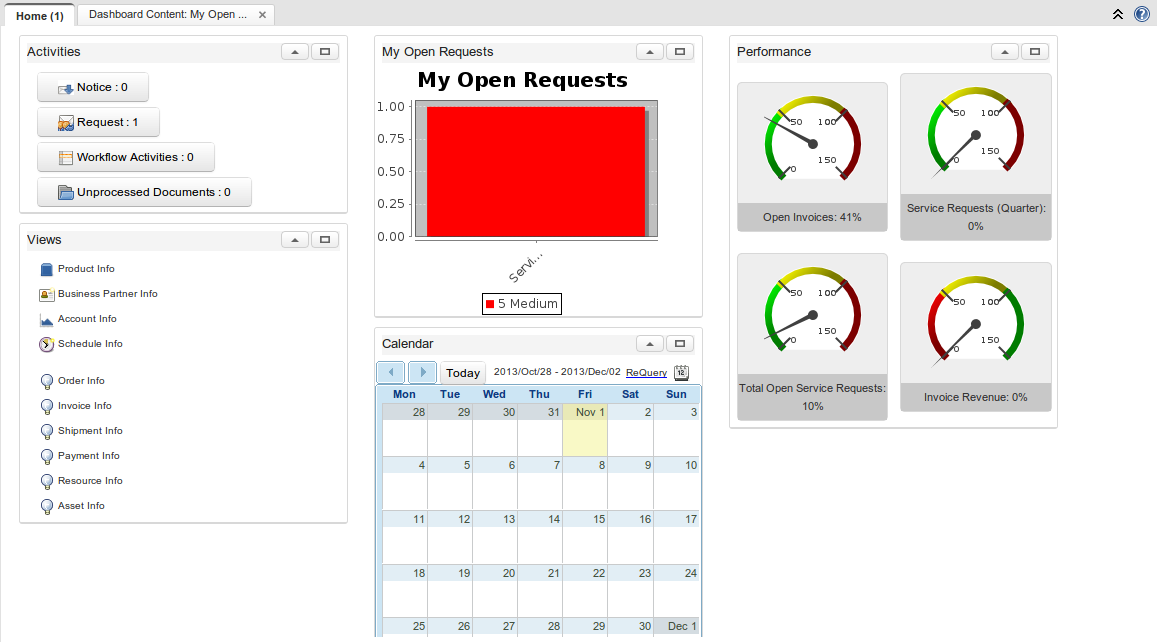This screenshot has width=1157, height=642.
Task: Click the red 5 Medium legend swatch
Action: [x=489, y=303]
